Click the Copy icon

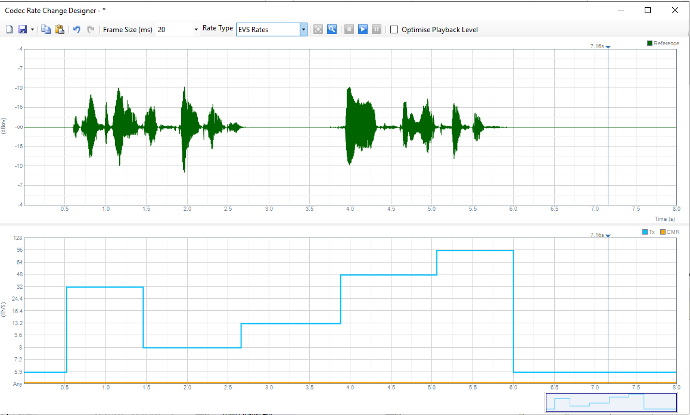click(46, 30)
